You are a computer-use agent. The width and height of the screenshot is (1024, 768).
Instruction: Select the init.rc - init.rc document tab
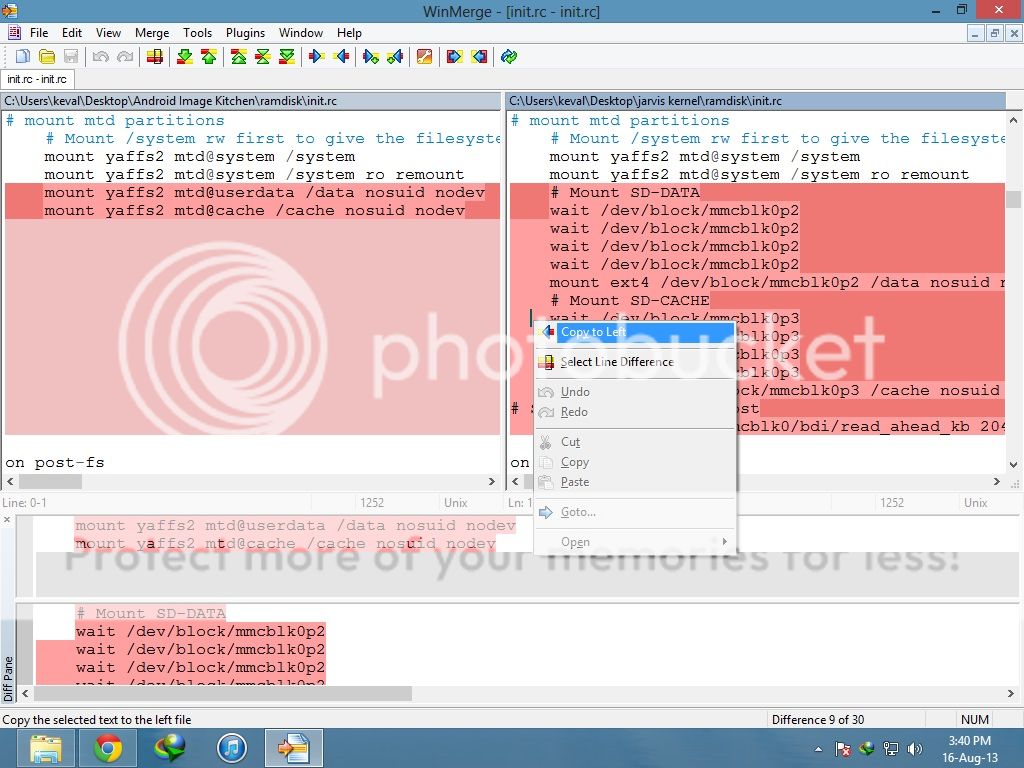(x=37, y=79)
